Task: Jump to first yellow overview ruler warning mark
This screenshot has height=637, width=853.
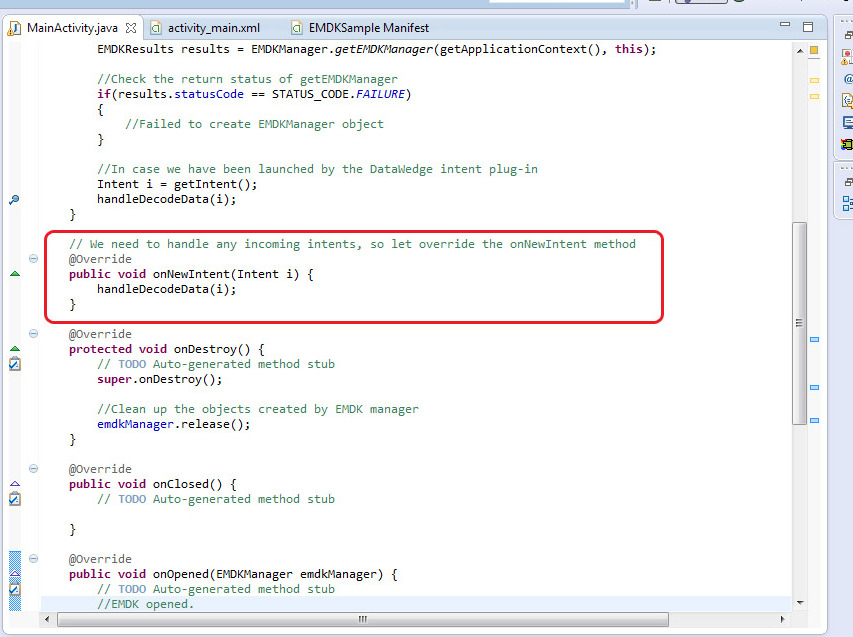Action: pos(814,79)
